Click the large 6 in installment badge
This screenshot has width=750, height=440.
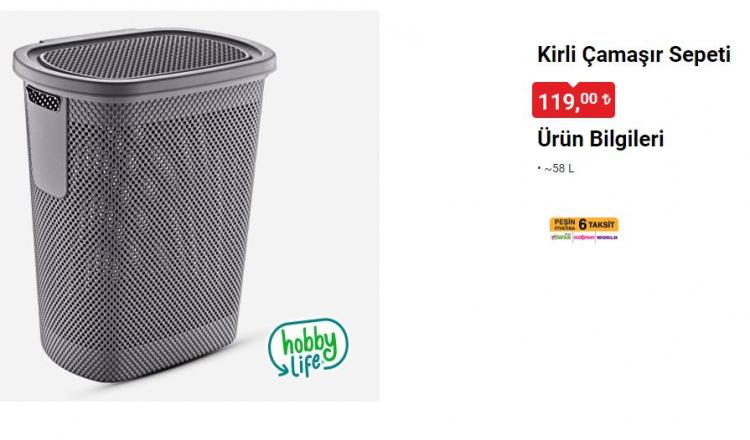pyautogui.click(x=583, y=224)
